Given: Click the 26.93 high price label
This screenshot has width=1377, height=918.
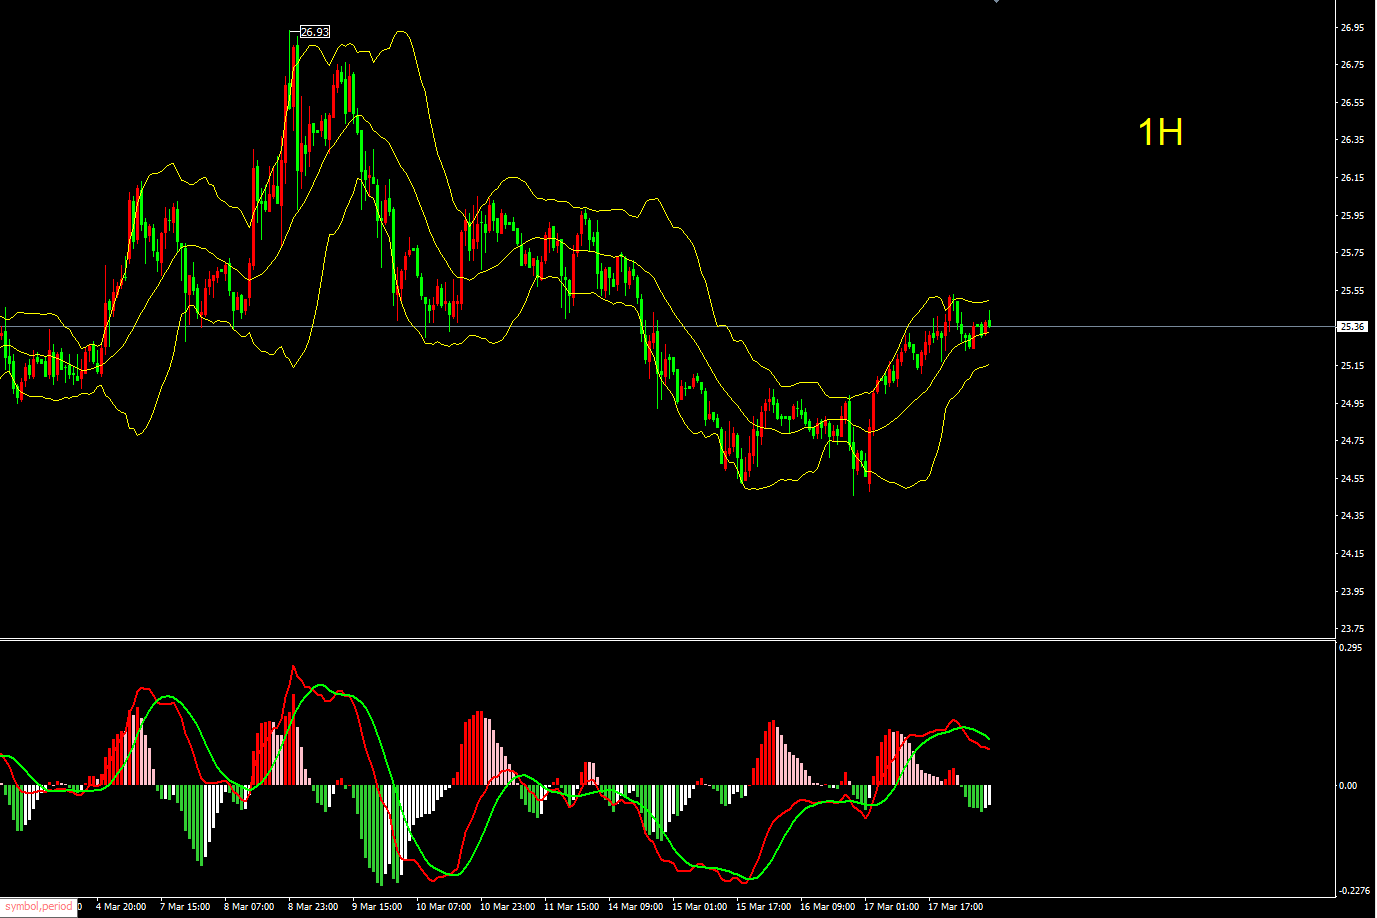Looking at the screenshot, I should tap(315, 32).
